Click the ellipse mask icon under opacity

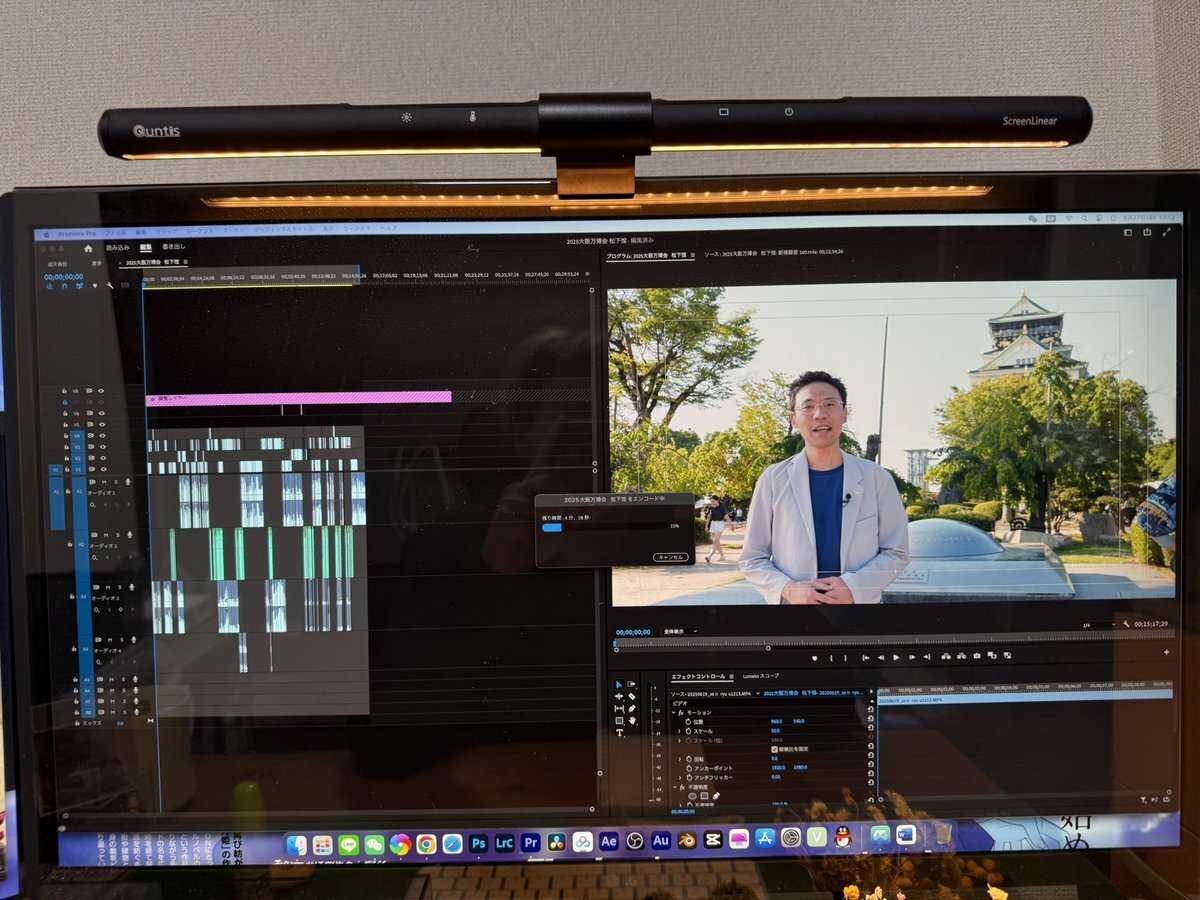coord(690,796)
